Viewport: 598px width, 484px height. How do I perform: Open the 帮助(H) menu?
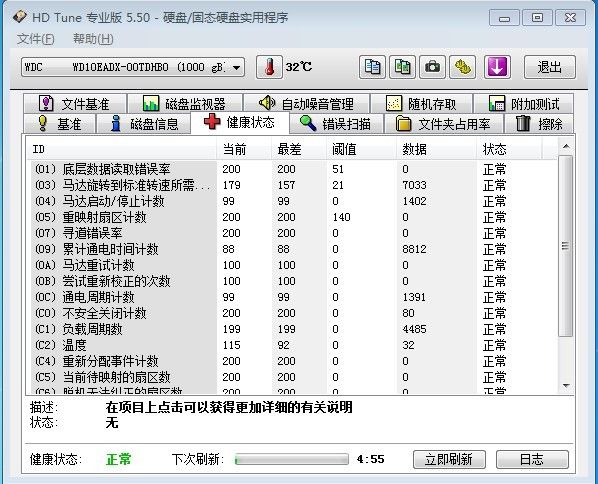(93, 39)
